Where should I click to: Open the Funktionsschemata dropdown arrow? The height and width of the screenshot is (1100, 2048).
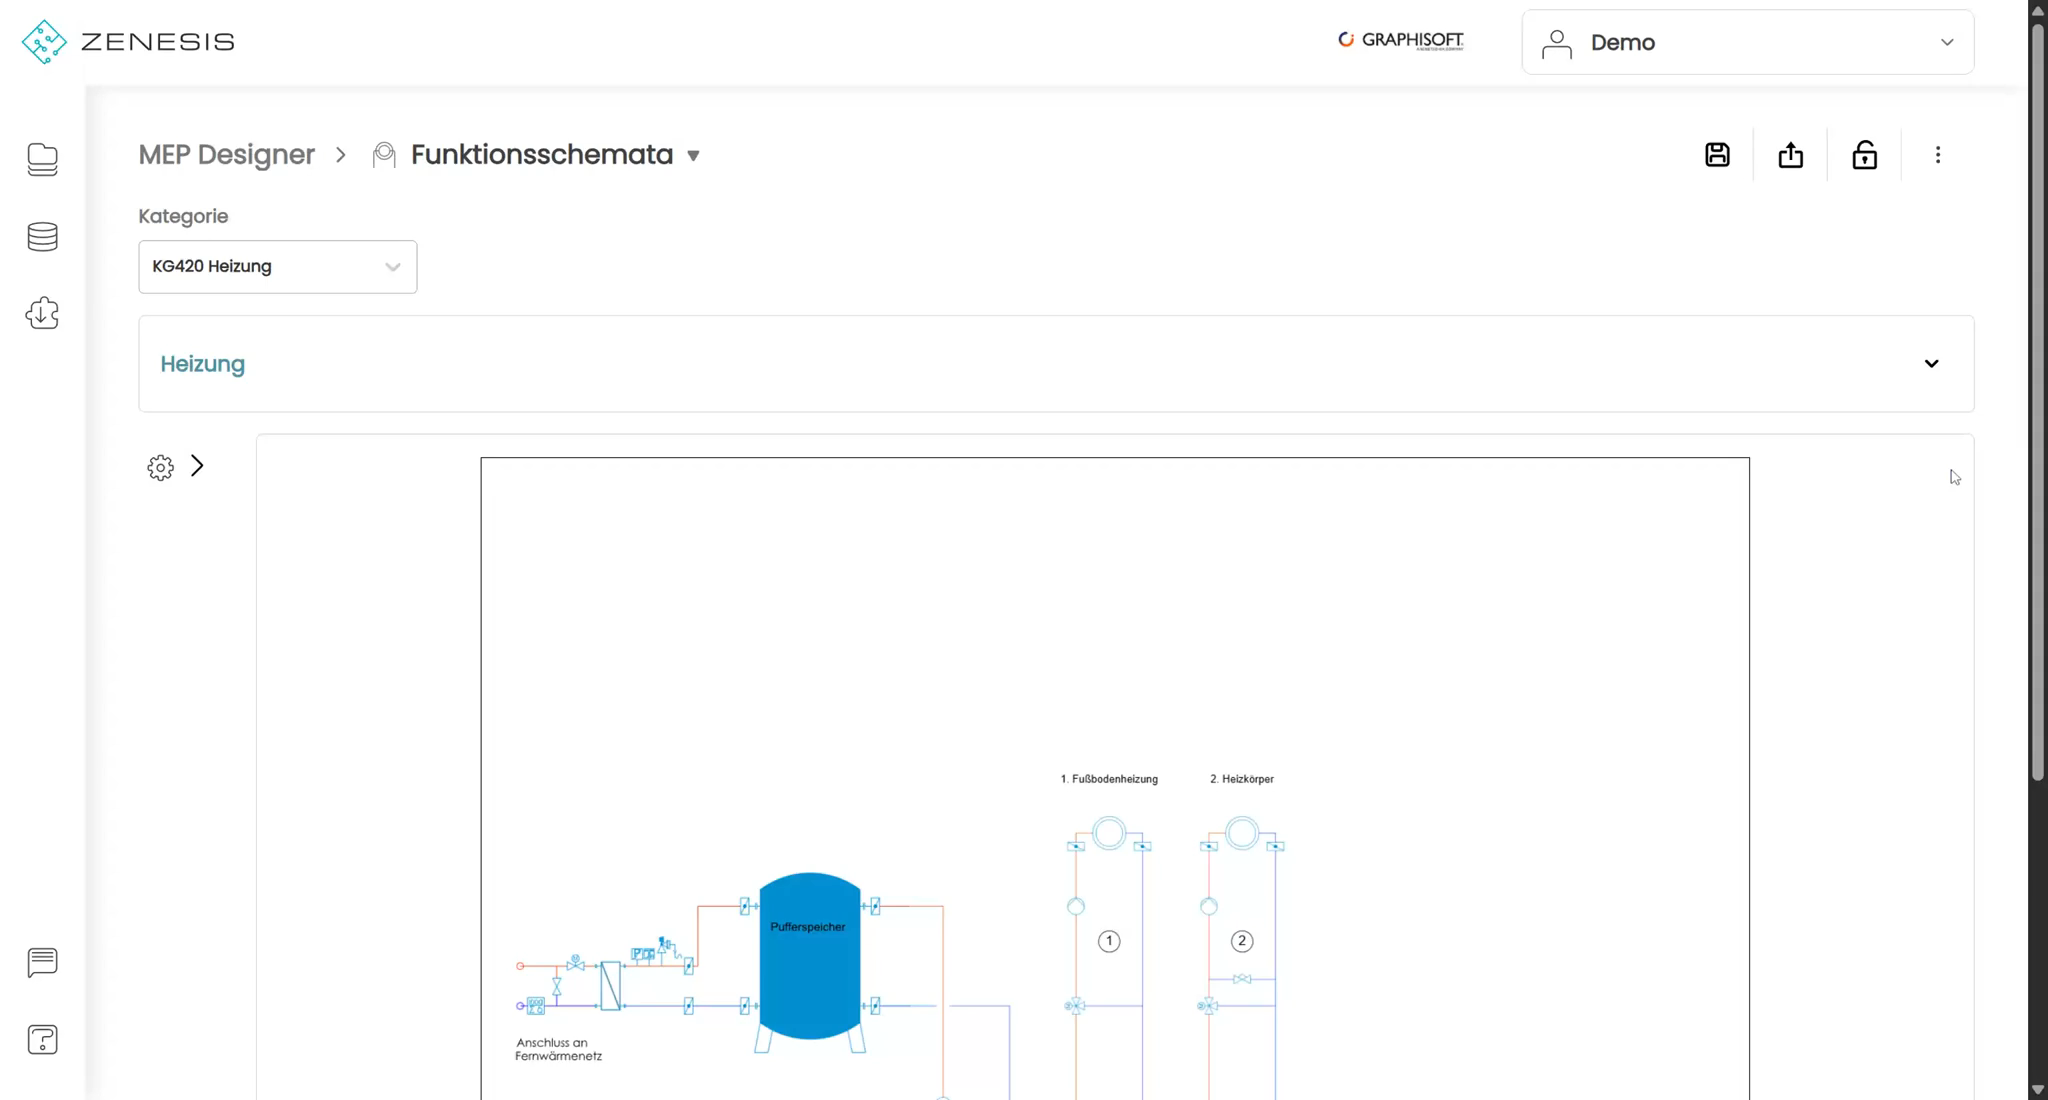(x=693, y=156)
